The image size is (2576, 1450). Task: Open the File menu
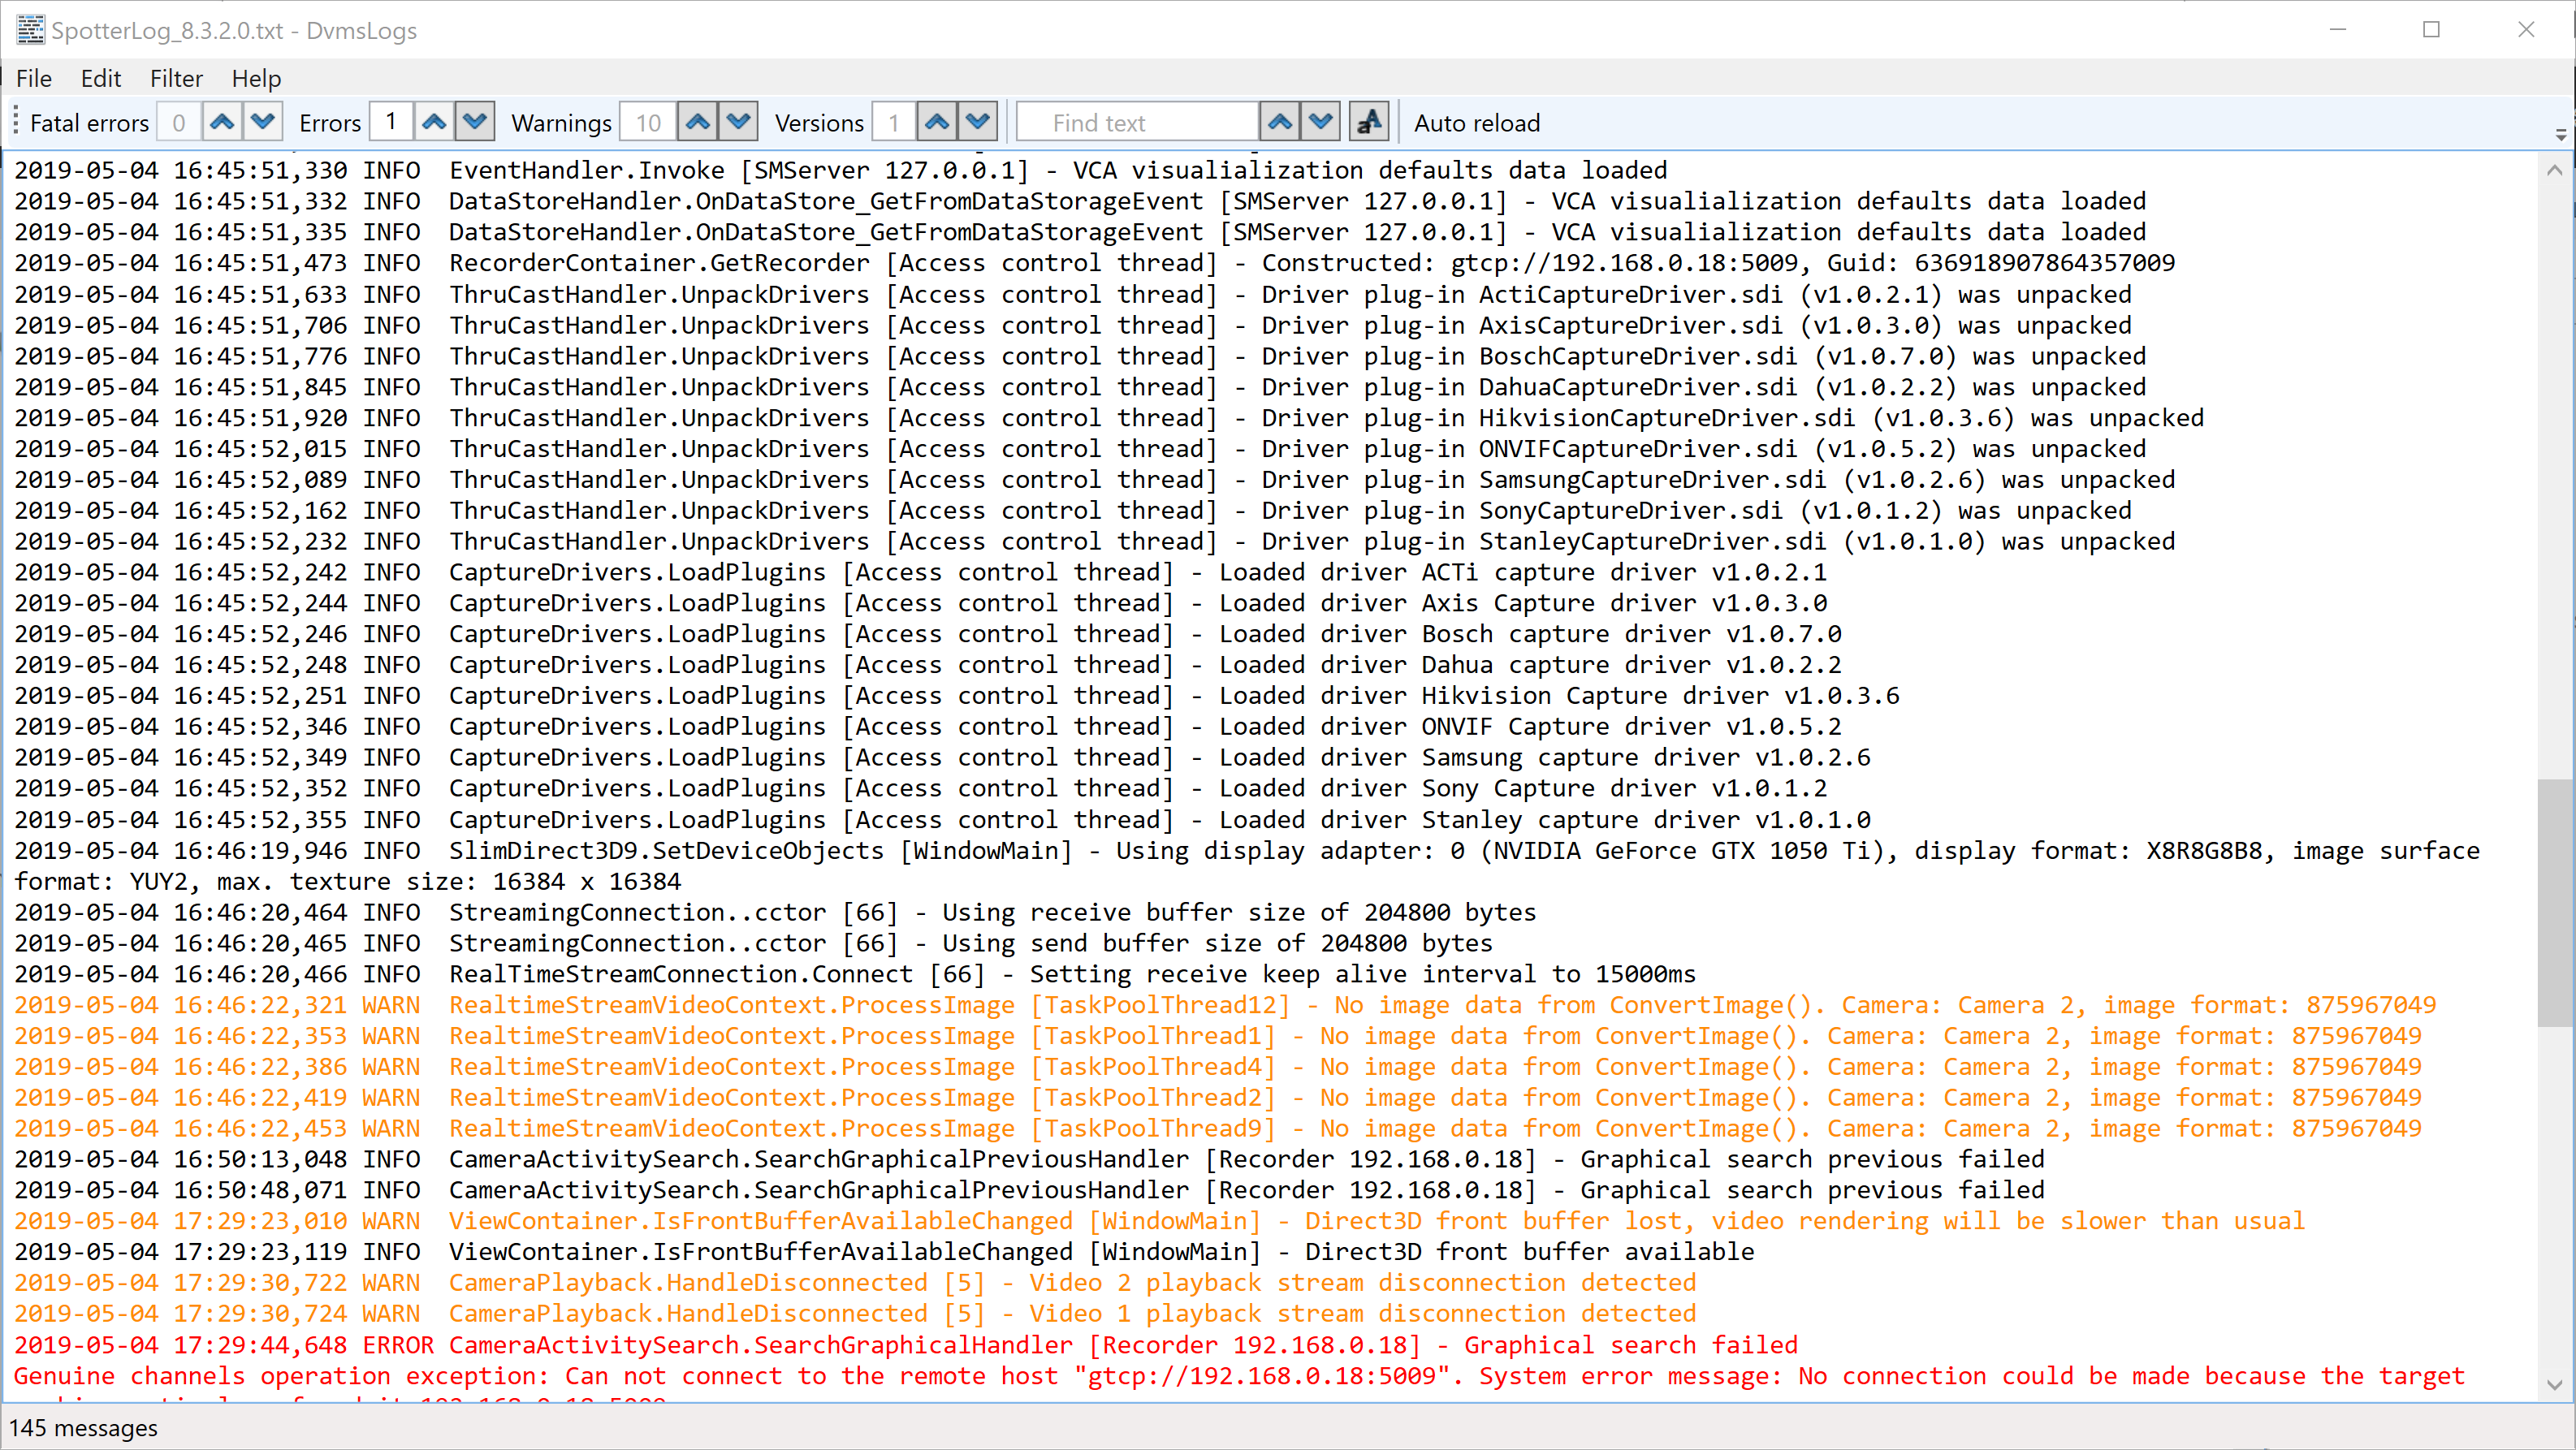pyautogui.click(x=34, y=78)
